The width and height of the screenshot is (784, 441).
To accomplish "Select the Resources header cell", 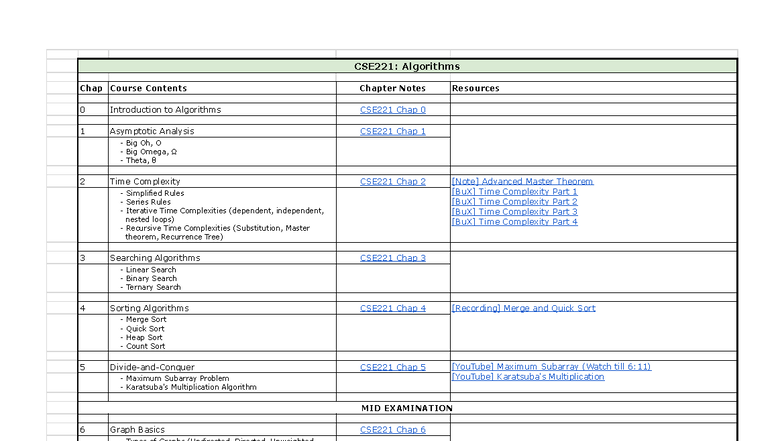I will [594, 88].
